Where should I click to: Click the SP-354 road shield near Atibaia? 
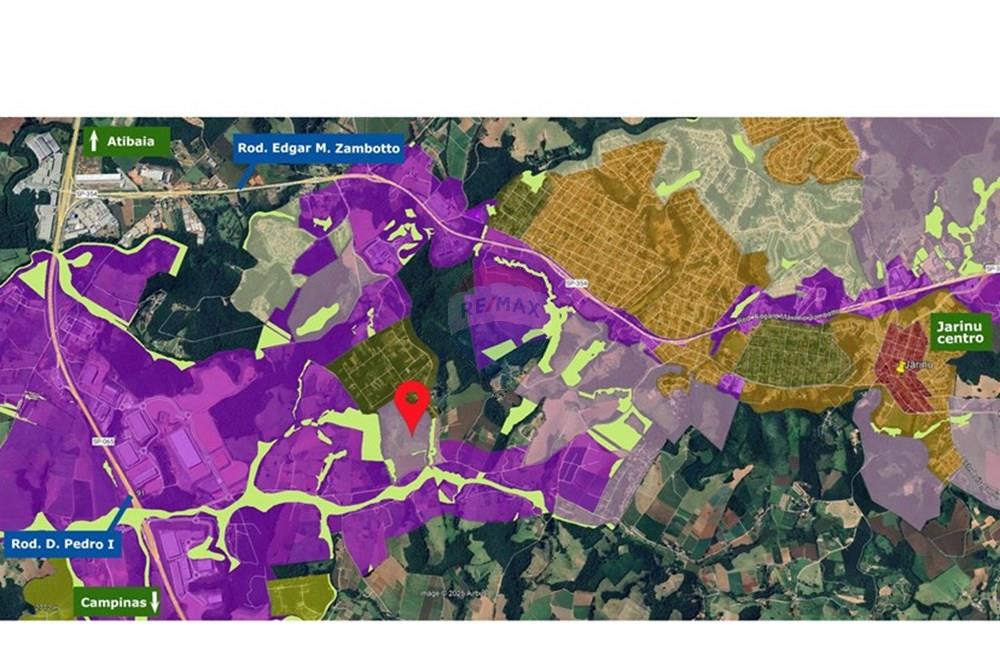(83, 191)
